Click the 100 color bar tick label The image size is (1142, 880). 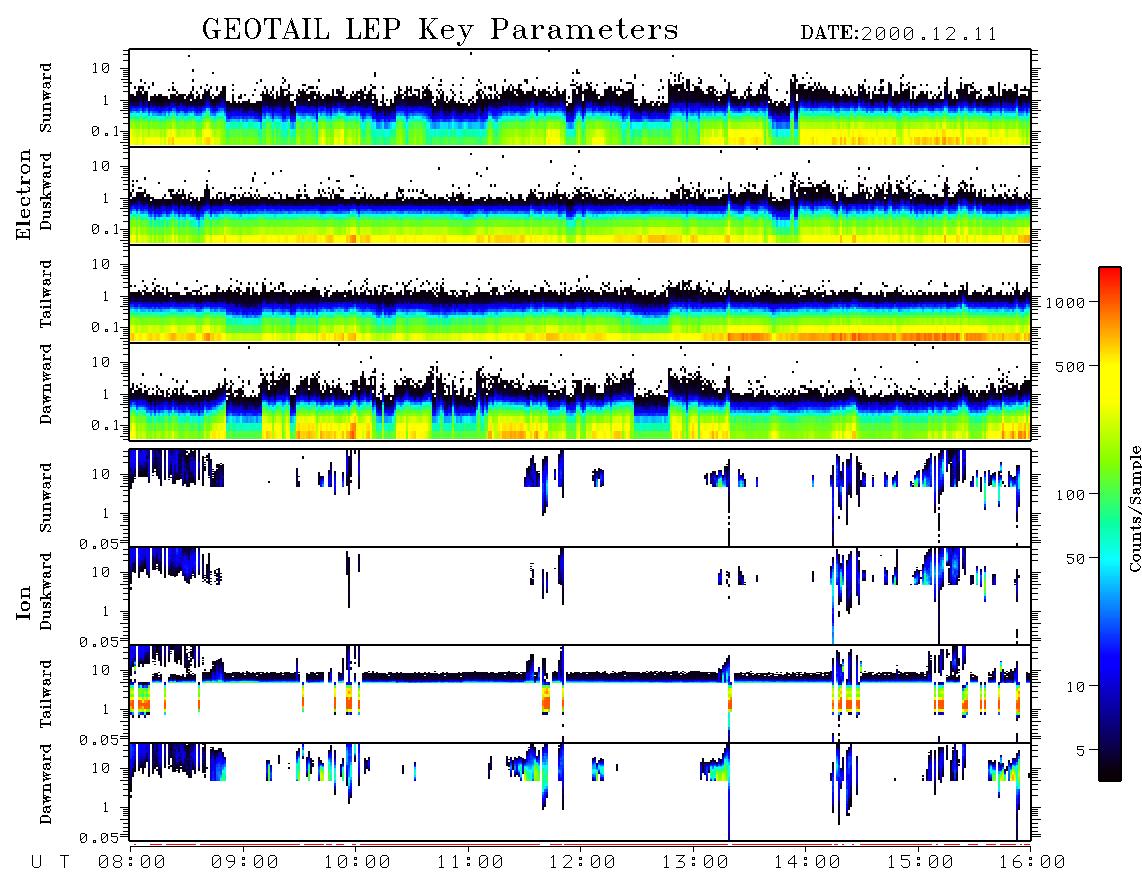1071,495
